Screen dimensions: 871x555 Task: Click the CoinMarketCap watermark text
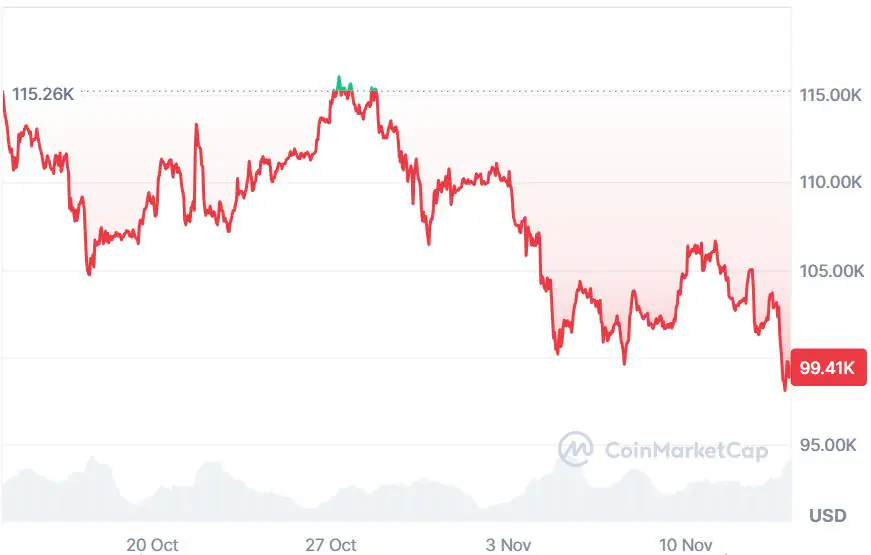(686, 450)
